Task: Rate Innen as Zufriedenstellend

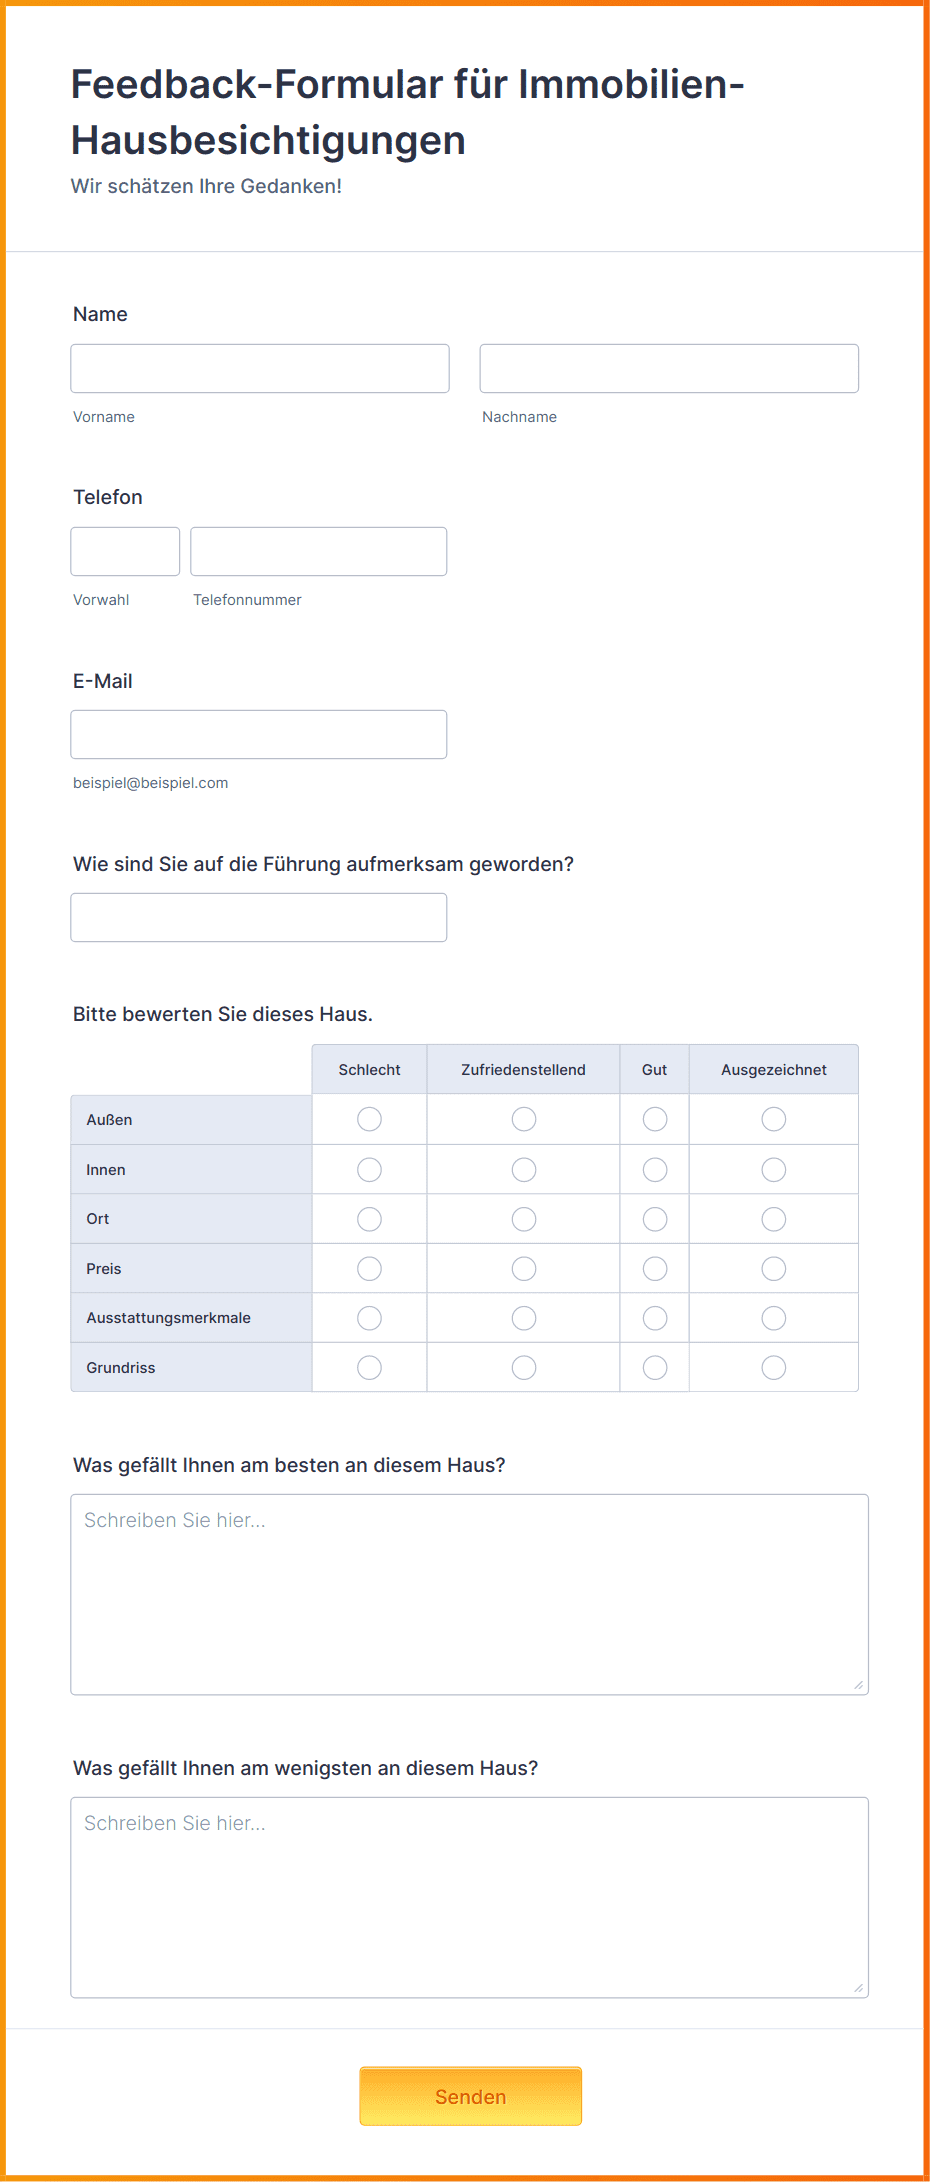Action: click(524, 1169)
